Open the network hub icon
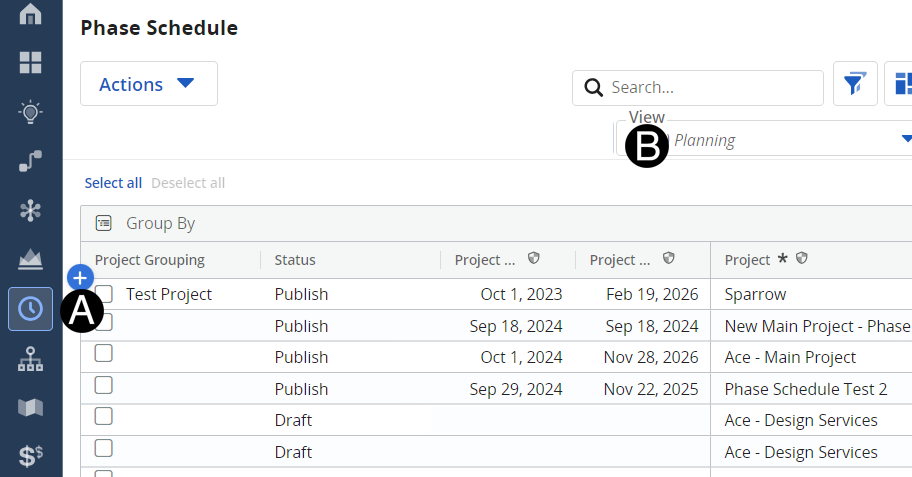 tap(31, 210)
